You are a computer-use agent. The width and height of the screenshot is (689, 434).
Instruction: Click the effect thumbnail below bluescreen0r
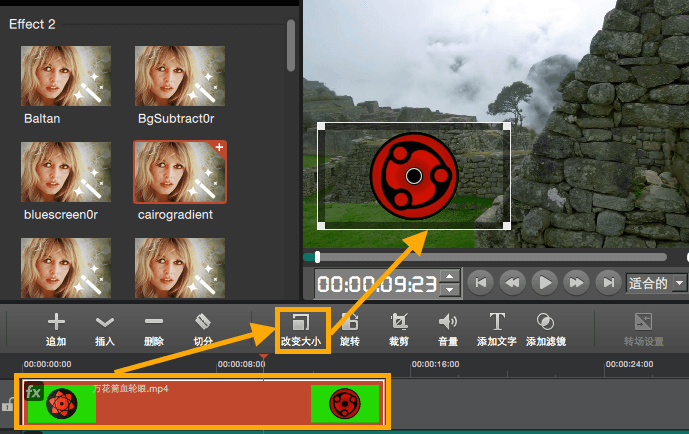pos(66,268)
